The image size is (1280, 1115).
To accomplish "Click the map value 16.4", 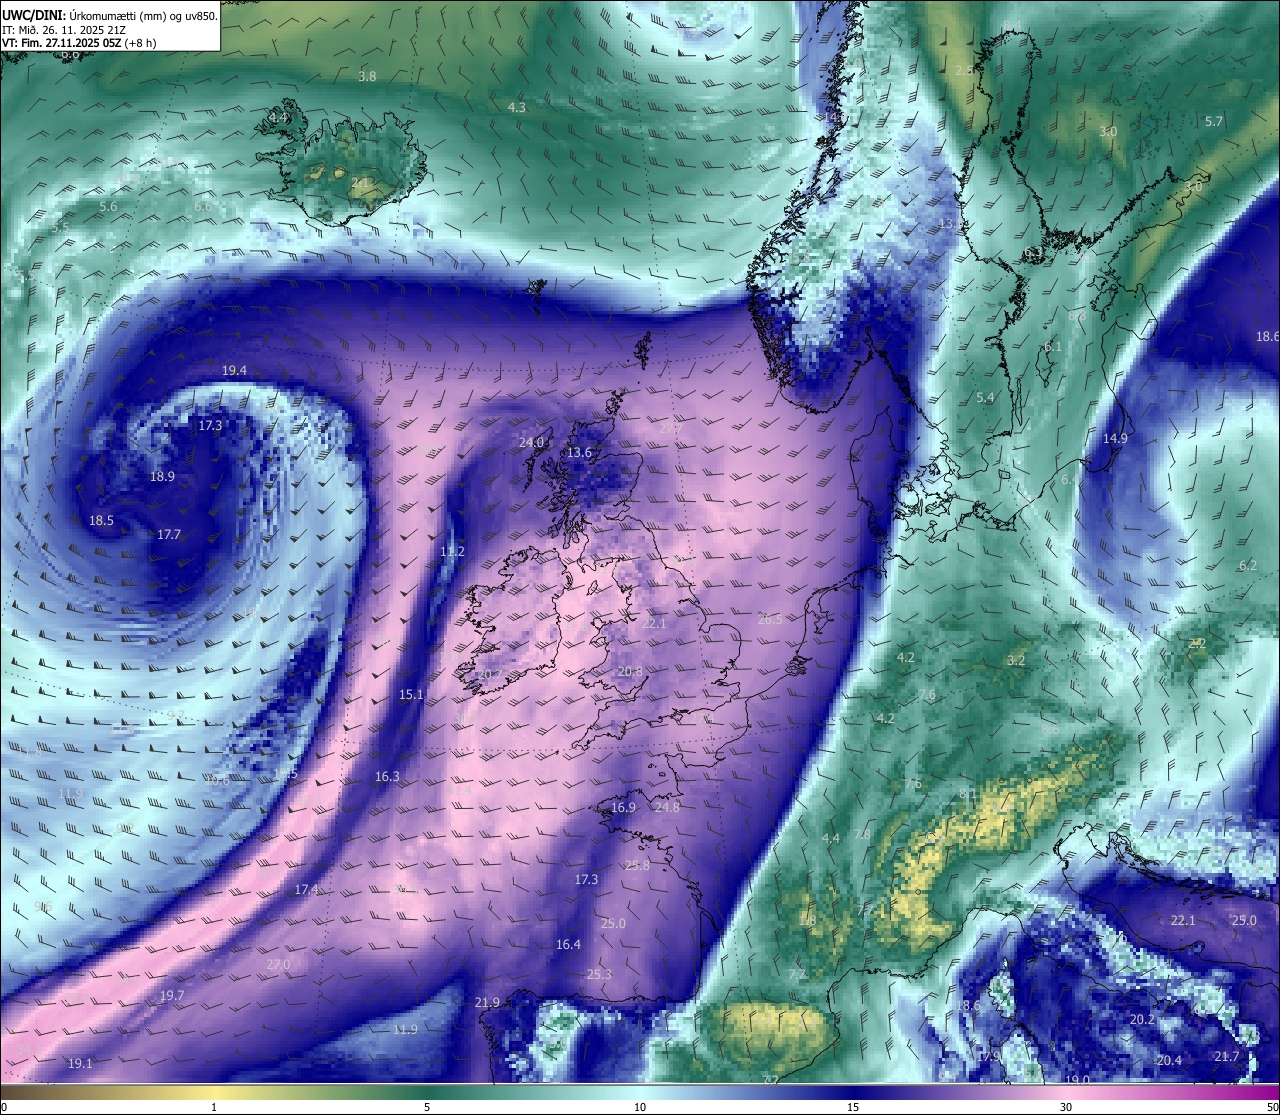I will click(x=568, y=944).
